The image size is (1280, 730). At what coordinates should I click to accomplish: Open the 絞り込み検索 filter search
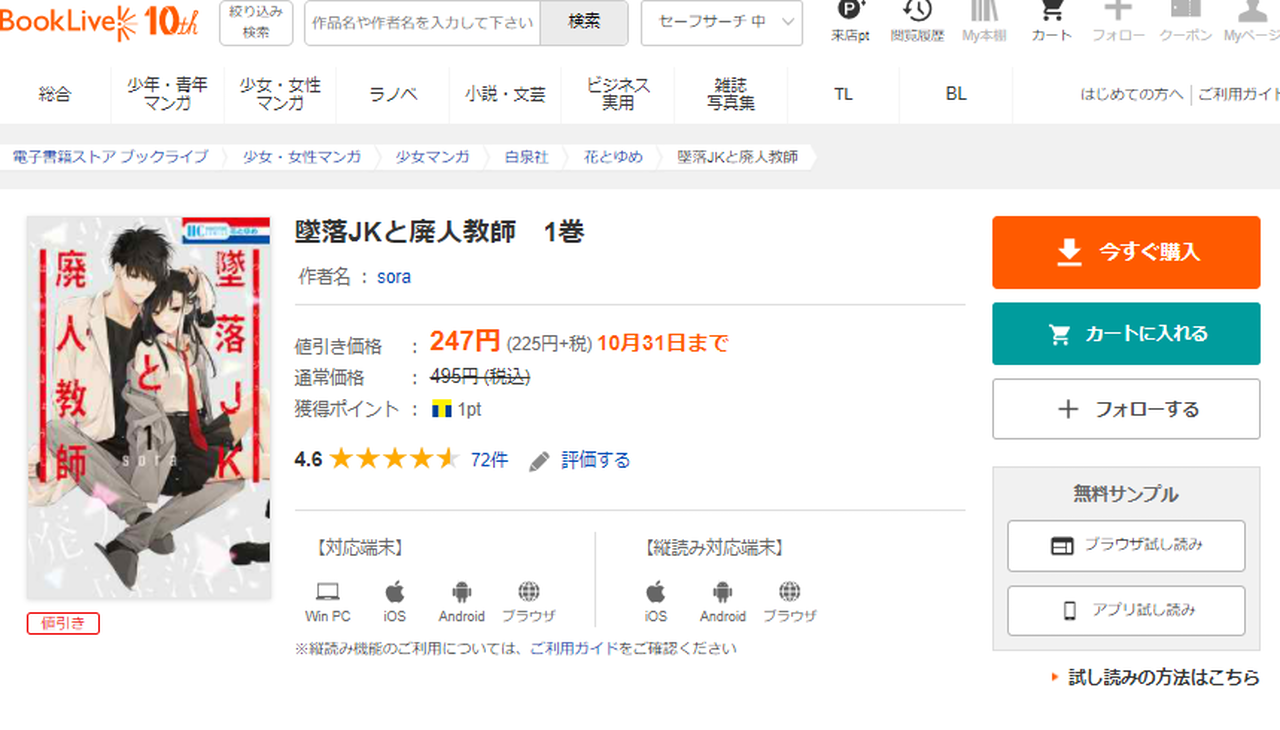[x=256, y=22]
